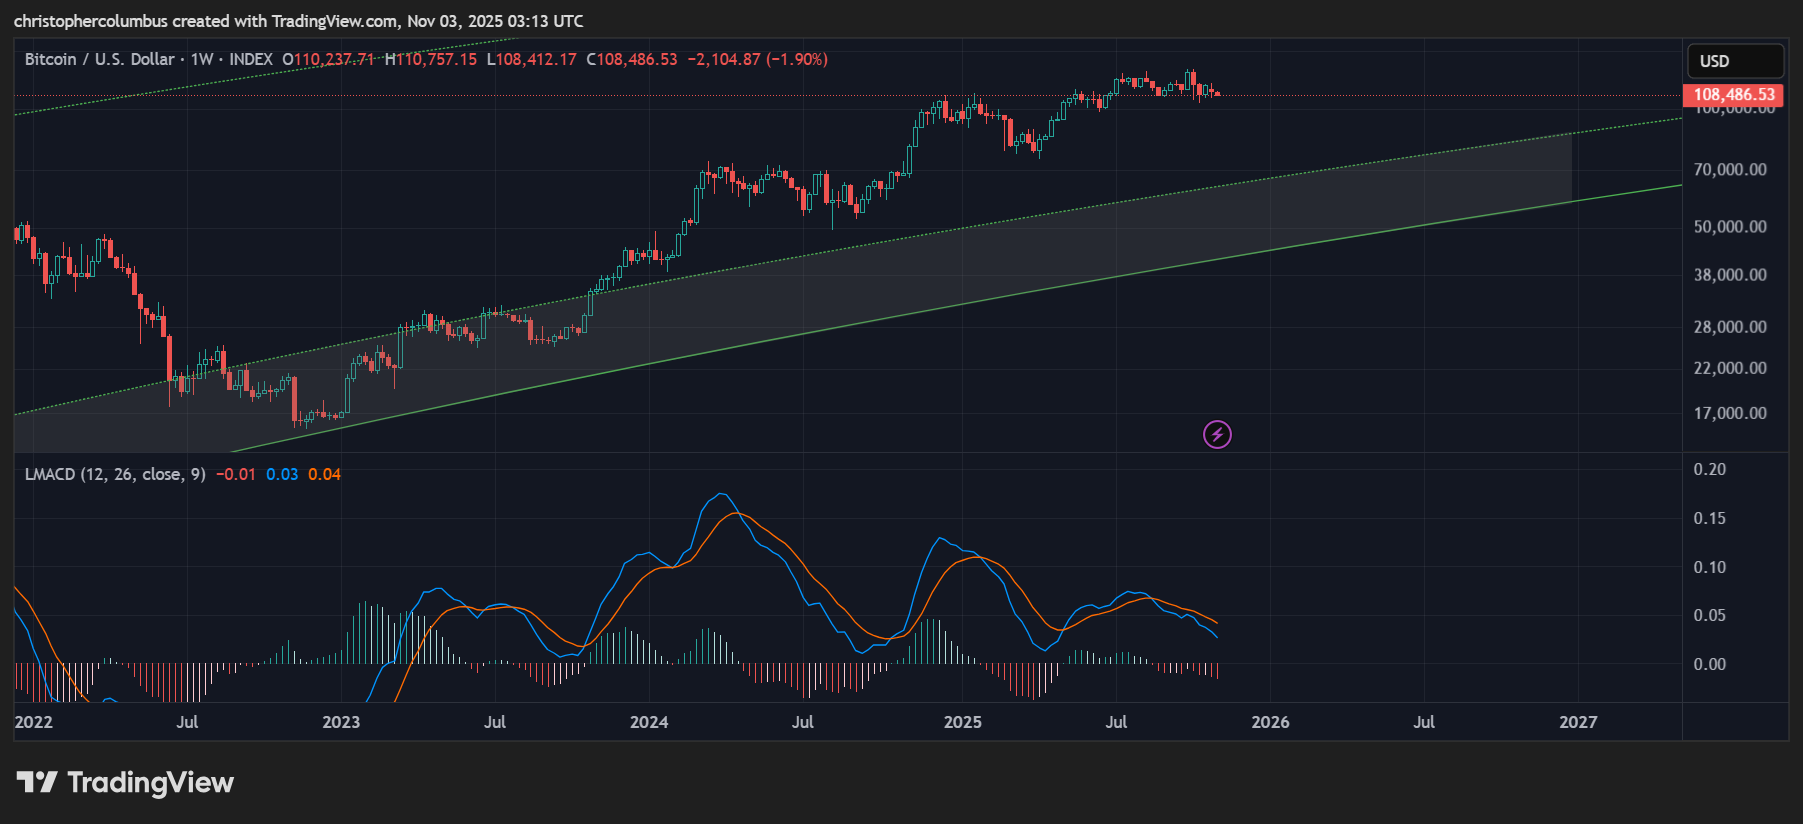Click the 2026 time axis label
The width and height of the screenshot is (1803, 824).
1271,722
